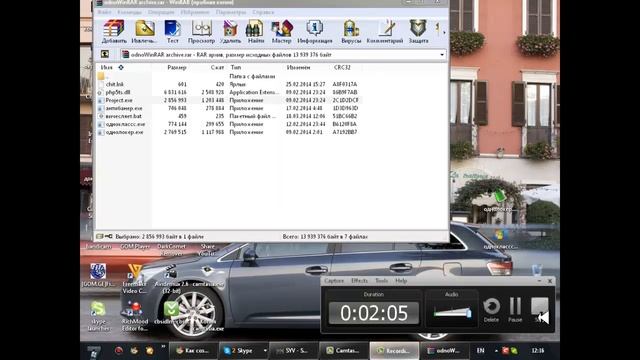Viewport: 640px width, 360px height.
Task: Sort files by Изменён column header
Action: click(298, 67)
